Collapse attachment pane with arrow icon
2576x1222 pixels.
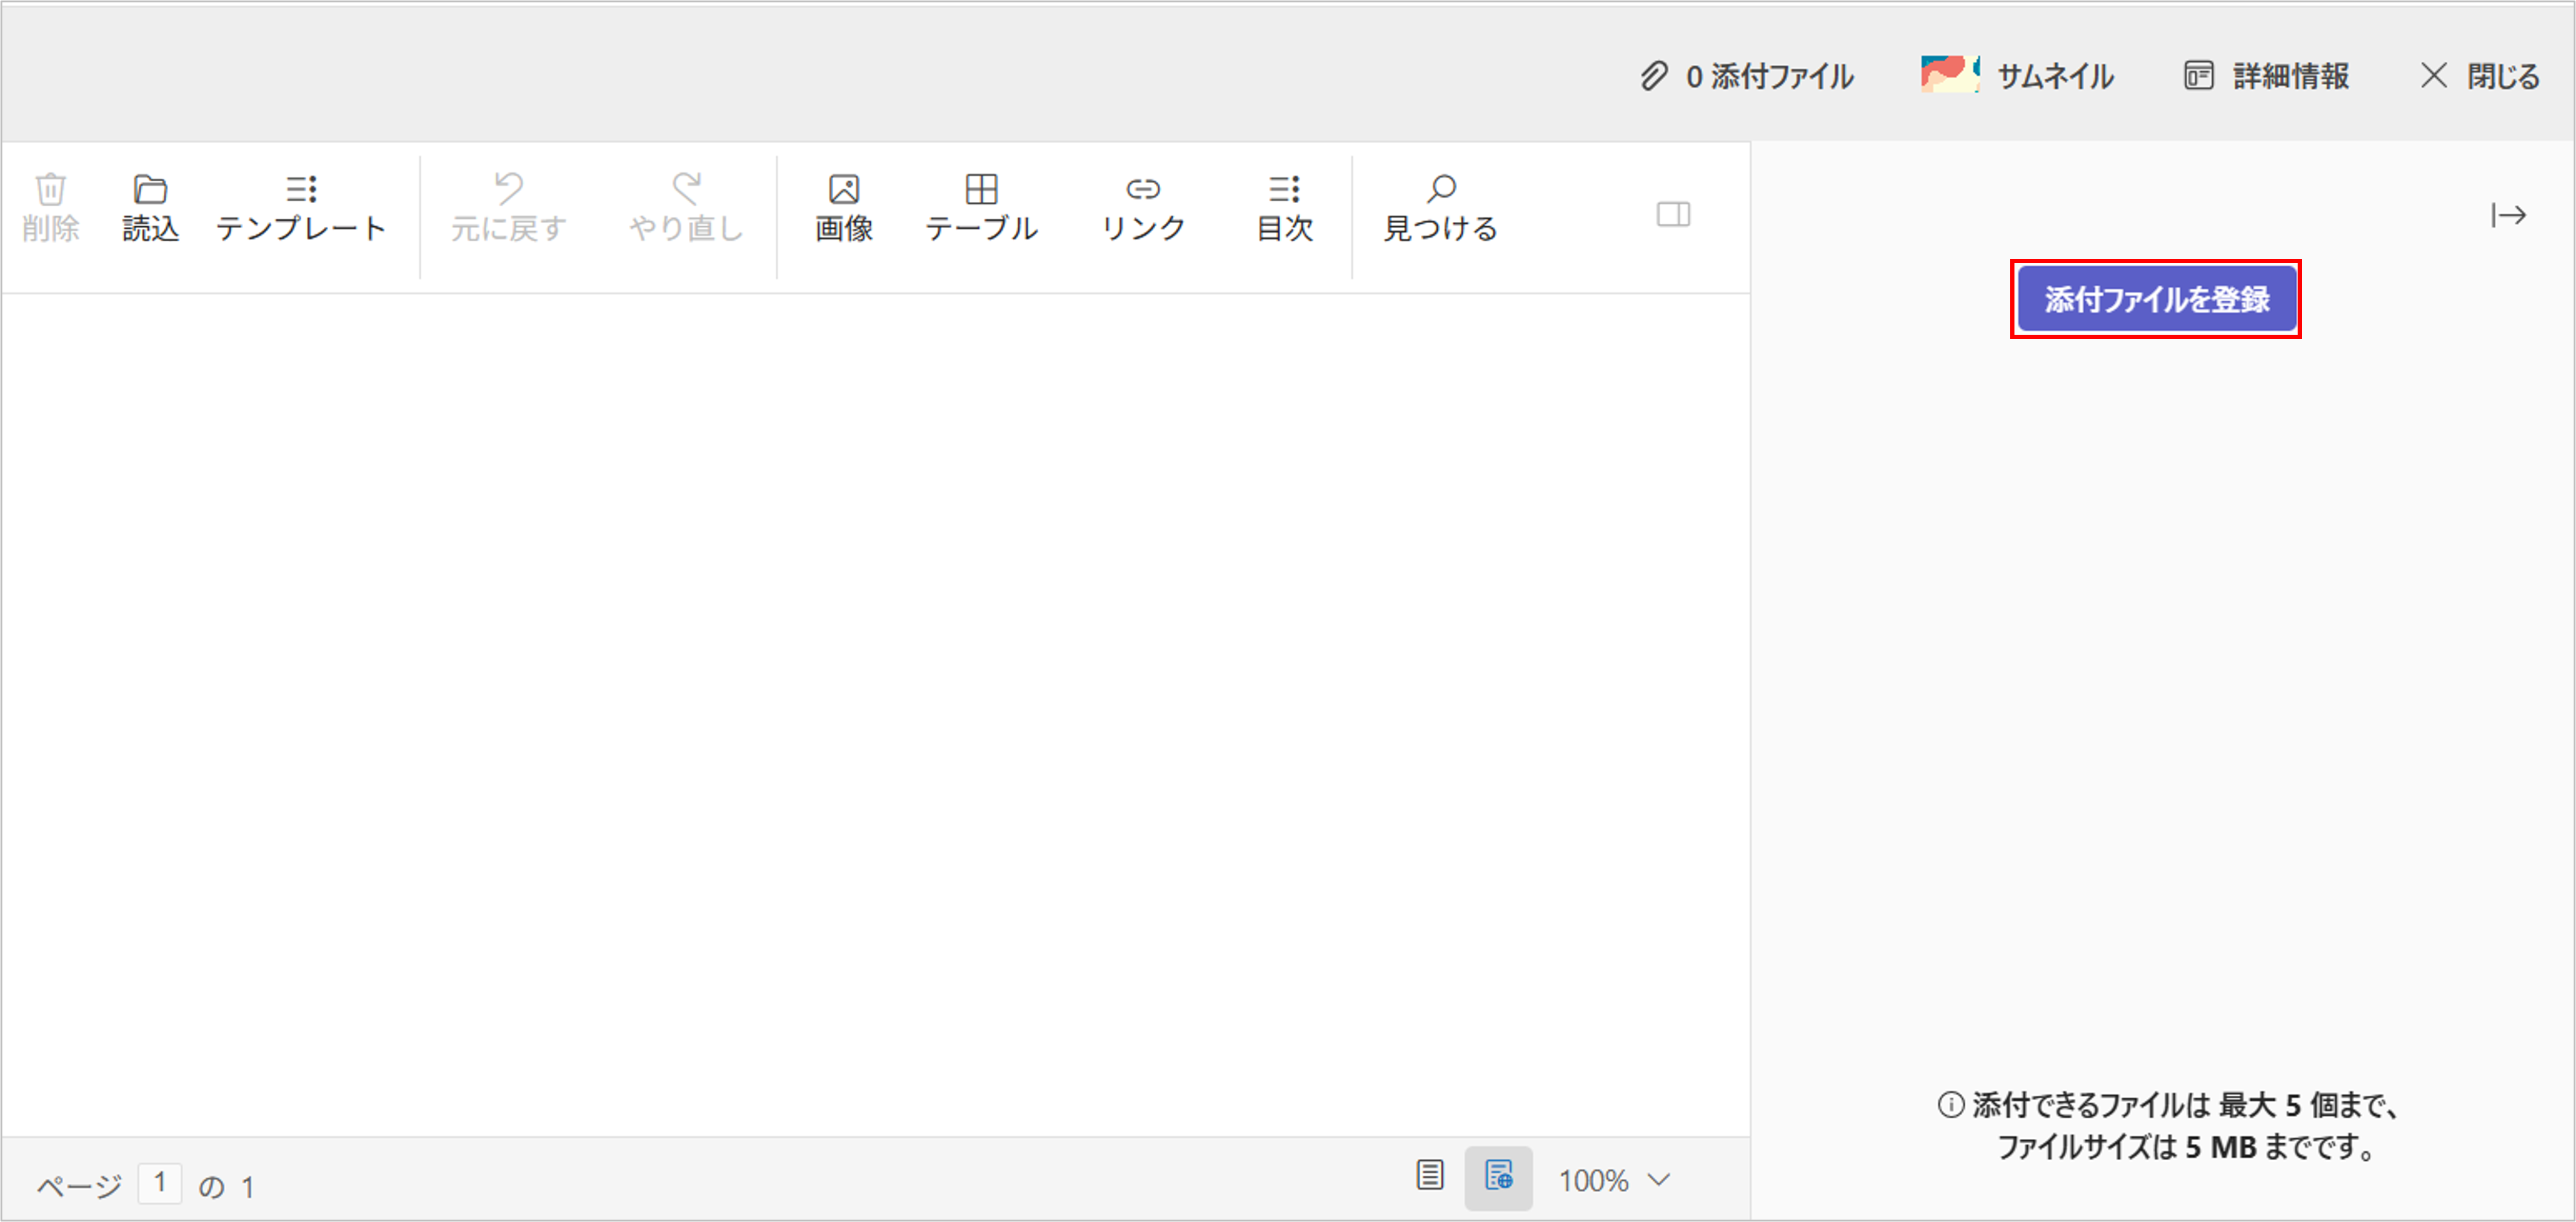[2508, 215]
